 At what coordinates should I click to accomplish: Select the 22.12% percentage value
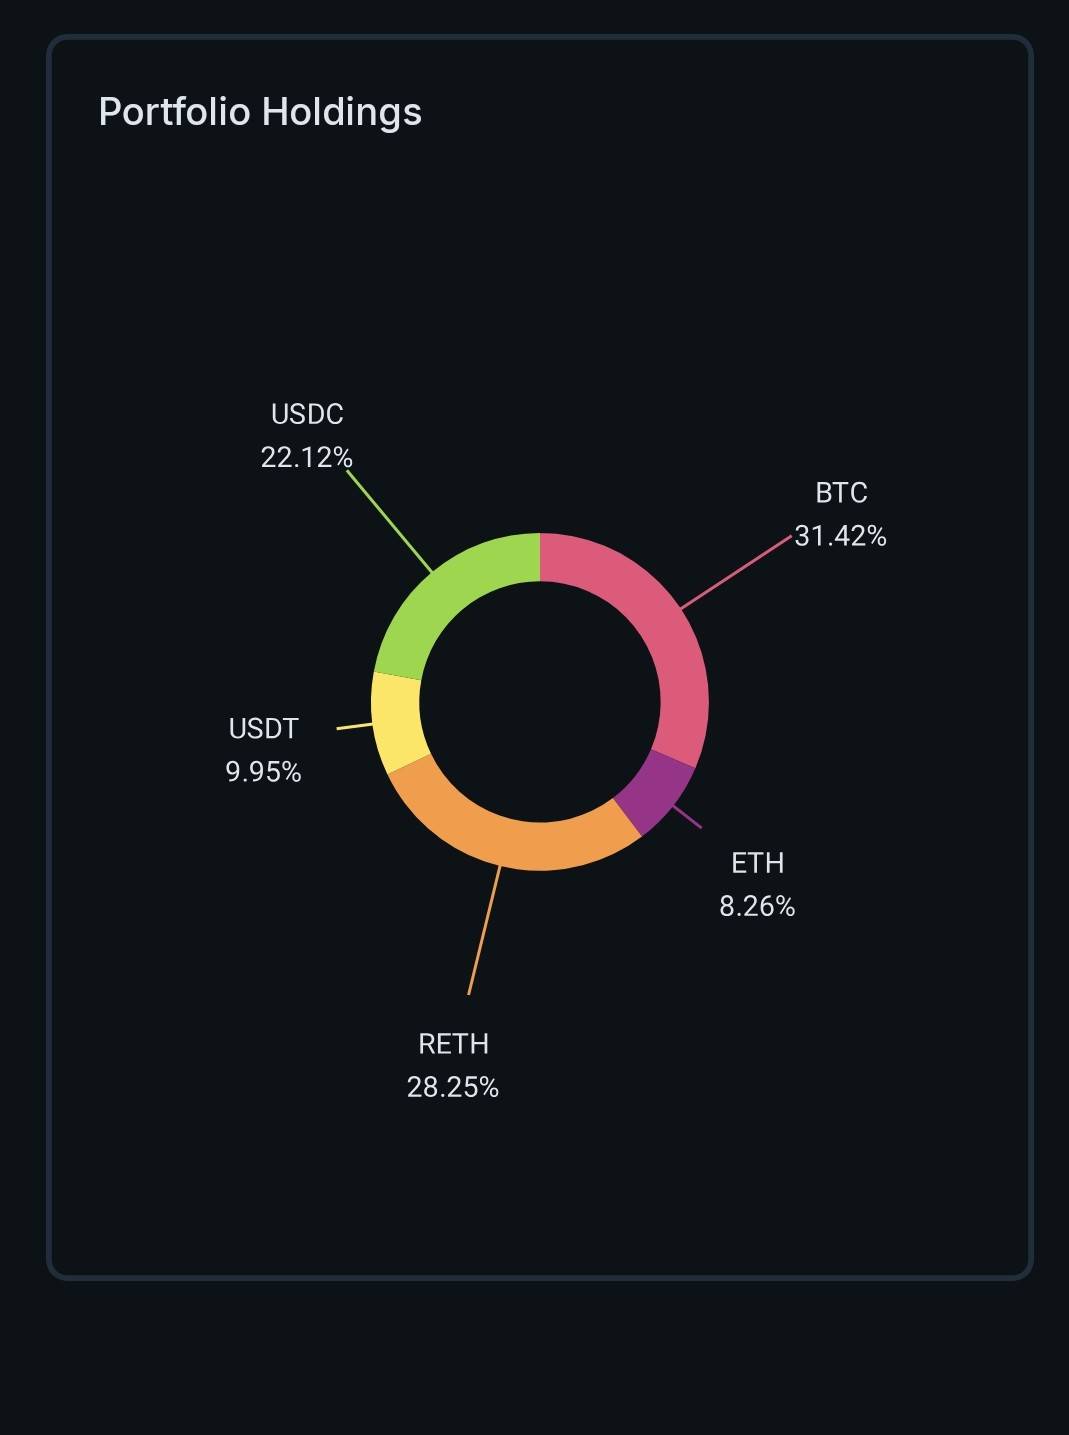[x=306, y=457]
